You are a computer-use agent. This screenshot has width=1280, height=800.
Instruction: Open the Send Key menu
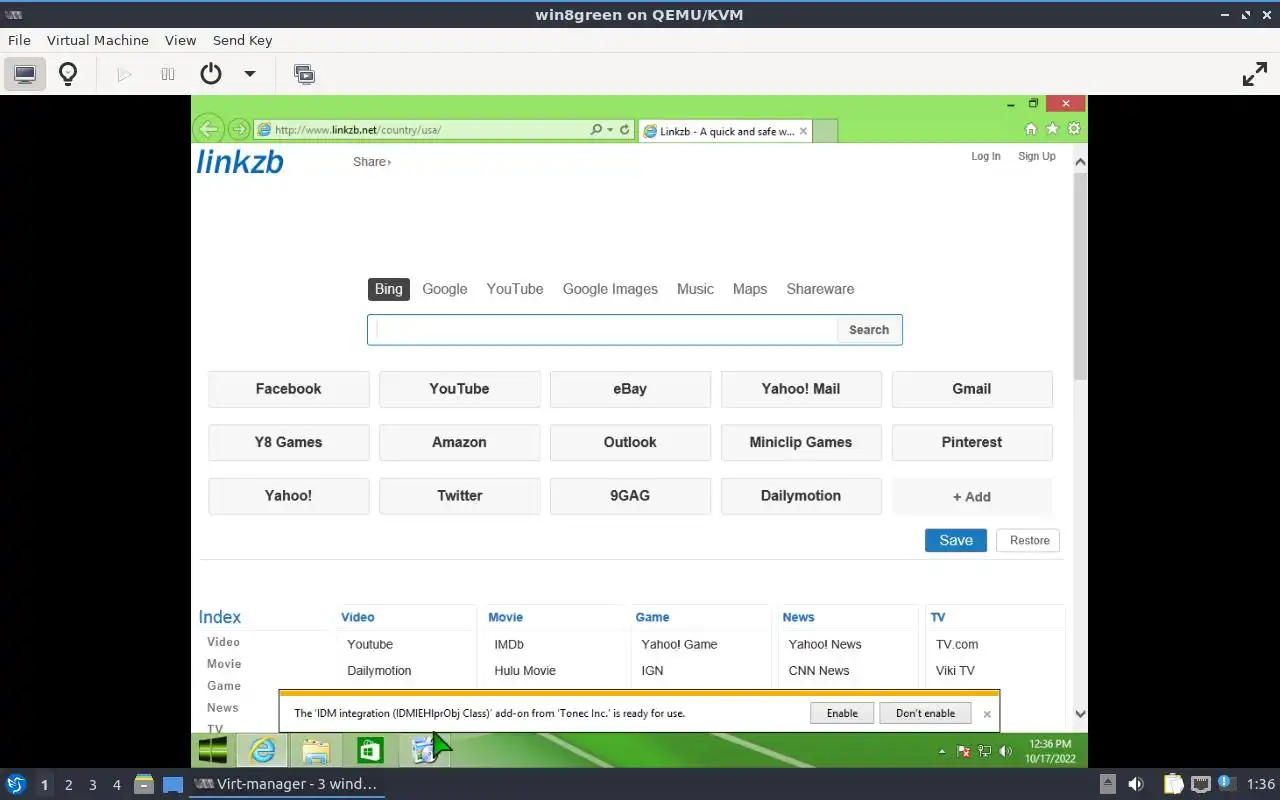coord(242,40)
